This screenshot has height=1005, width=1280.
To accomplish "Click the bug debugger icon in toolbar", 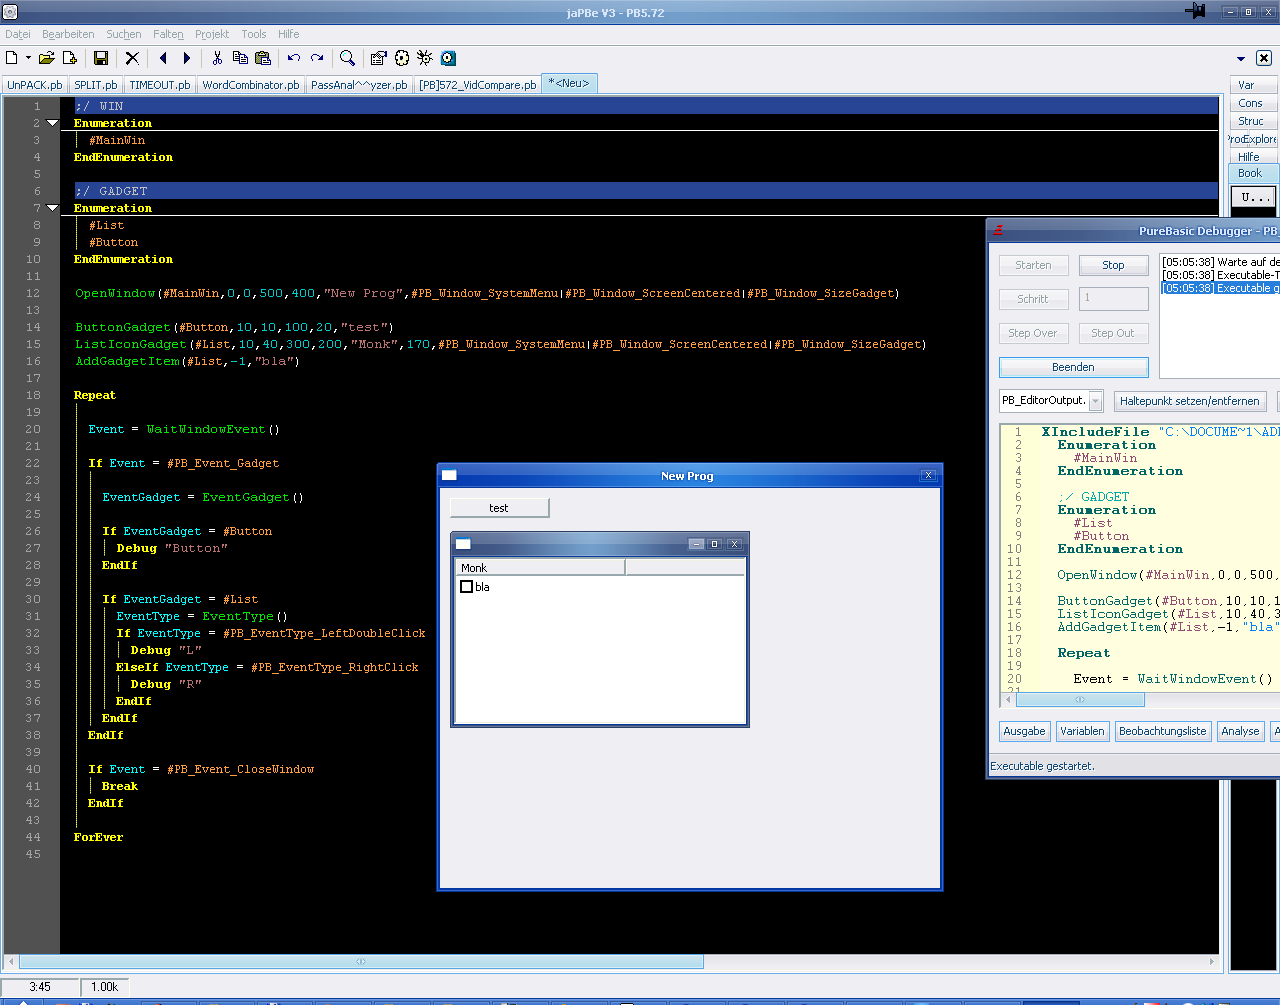I will (425, 58).
